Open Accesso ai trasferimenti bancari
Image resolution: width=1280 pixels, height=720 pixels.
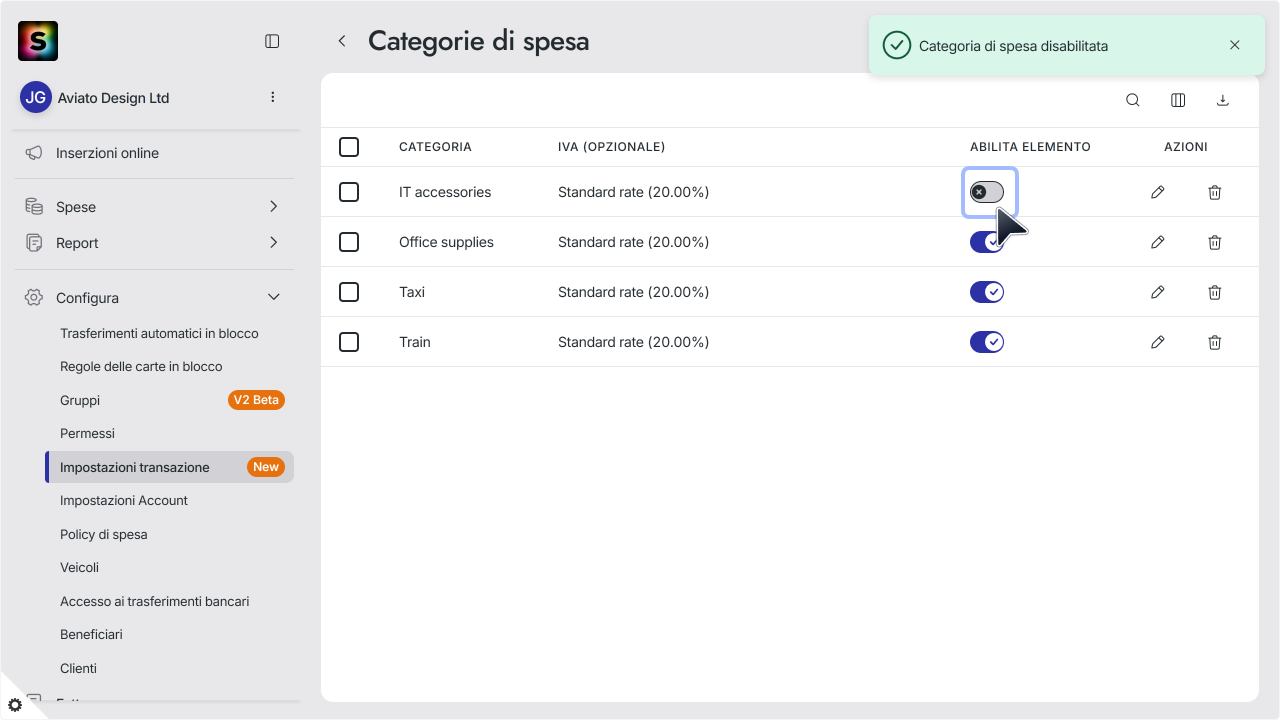pos(155,601)
